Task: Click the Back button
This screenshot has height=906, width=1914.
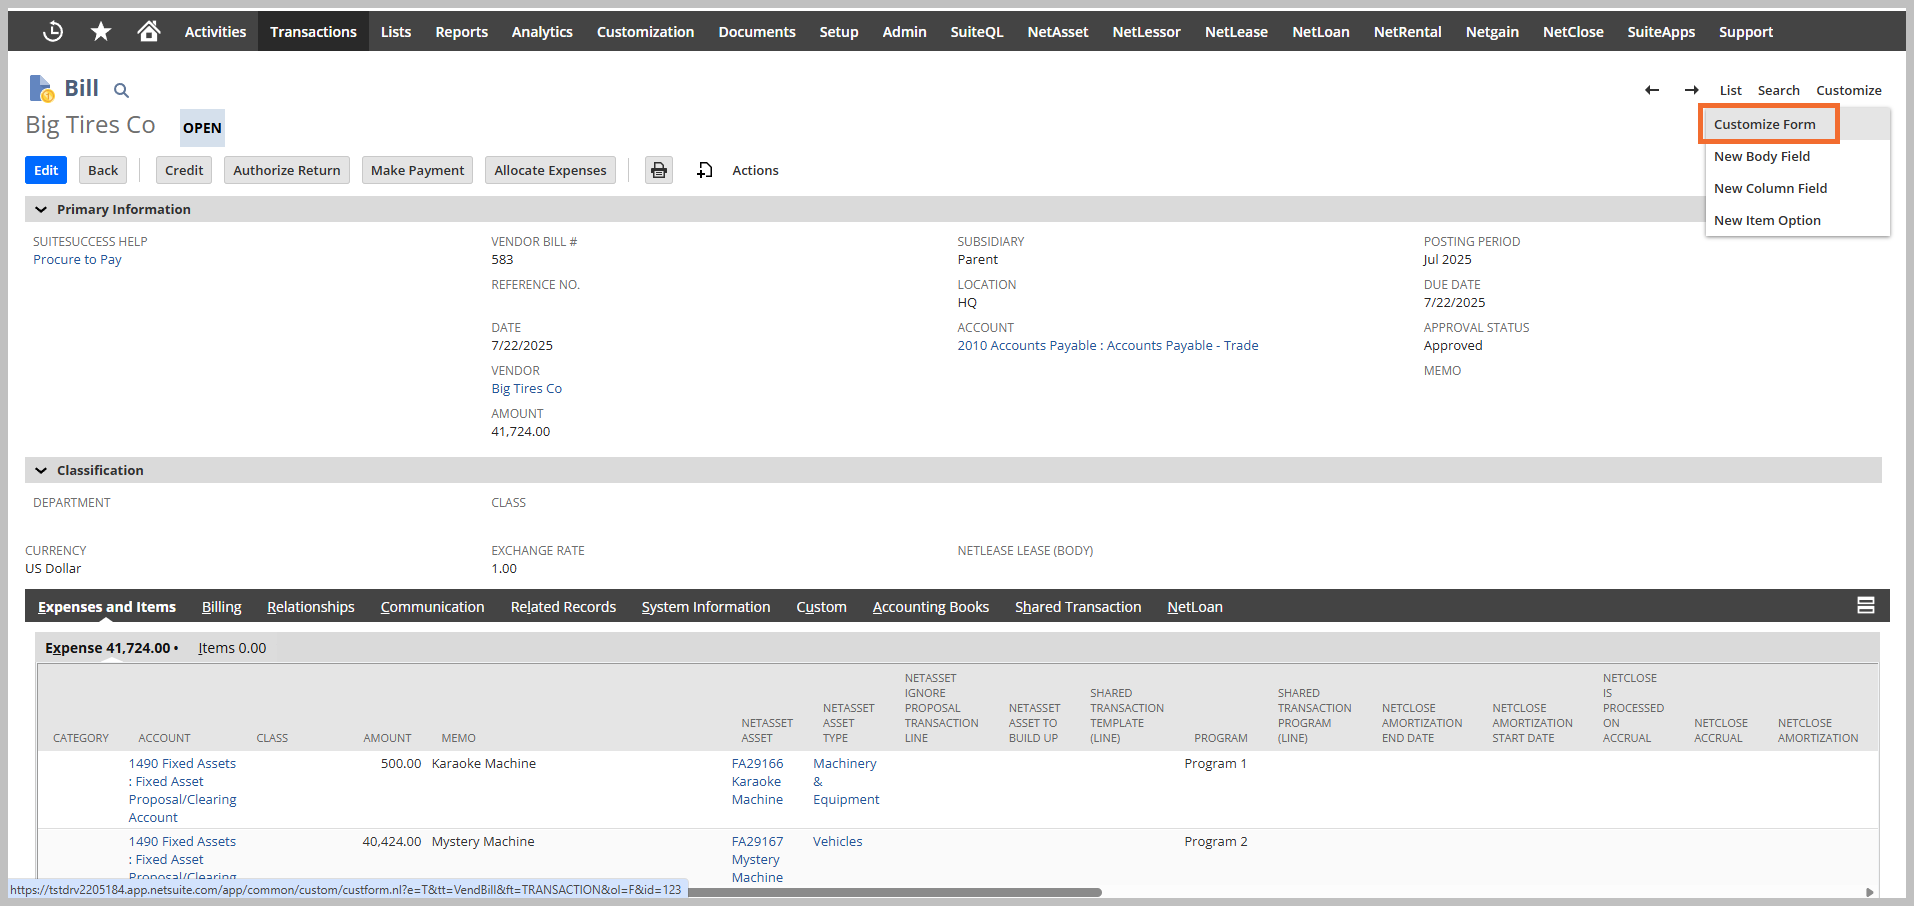Action: (x=103, y=170)
